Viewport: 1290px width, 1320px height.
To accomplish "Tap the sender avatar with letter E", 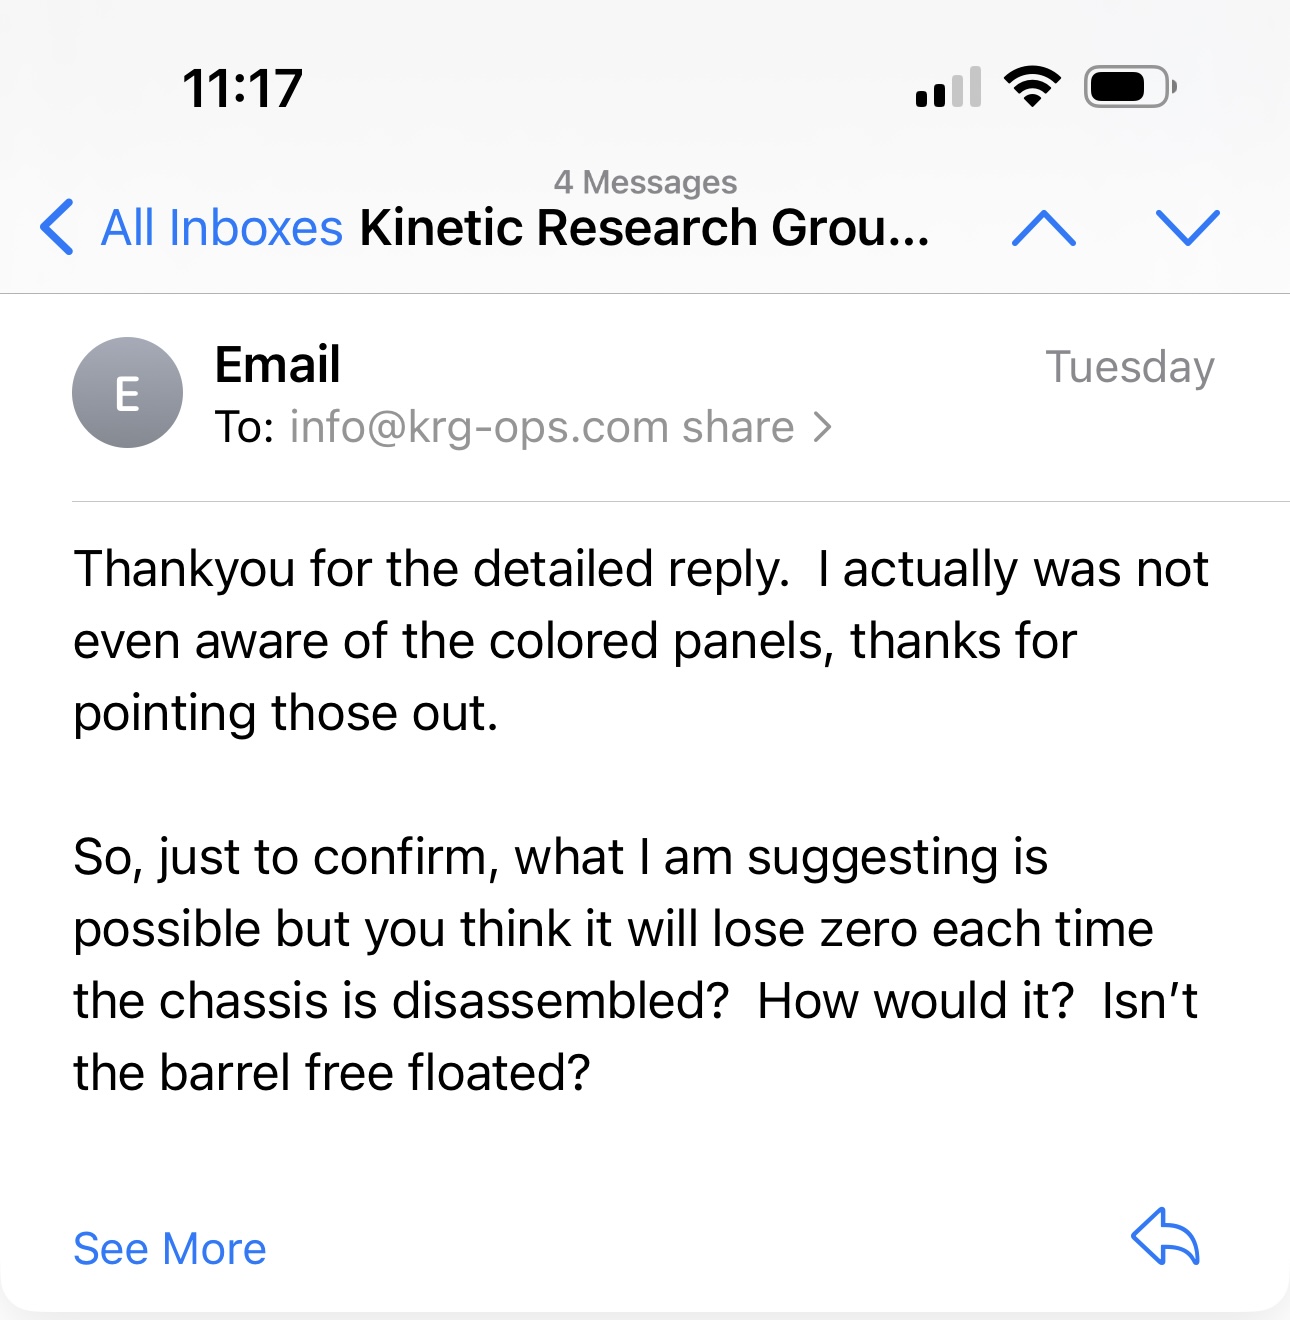I will point(127,393).
